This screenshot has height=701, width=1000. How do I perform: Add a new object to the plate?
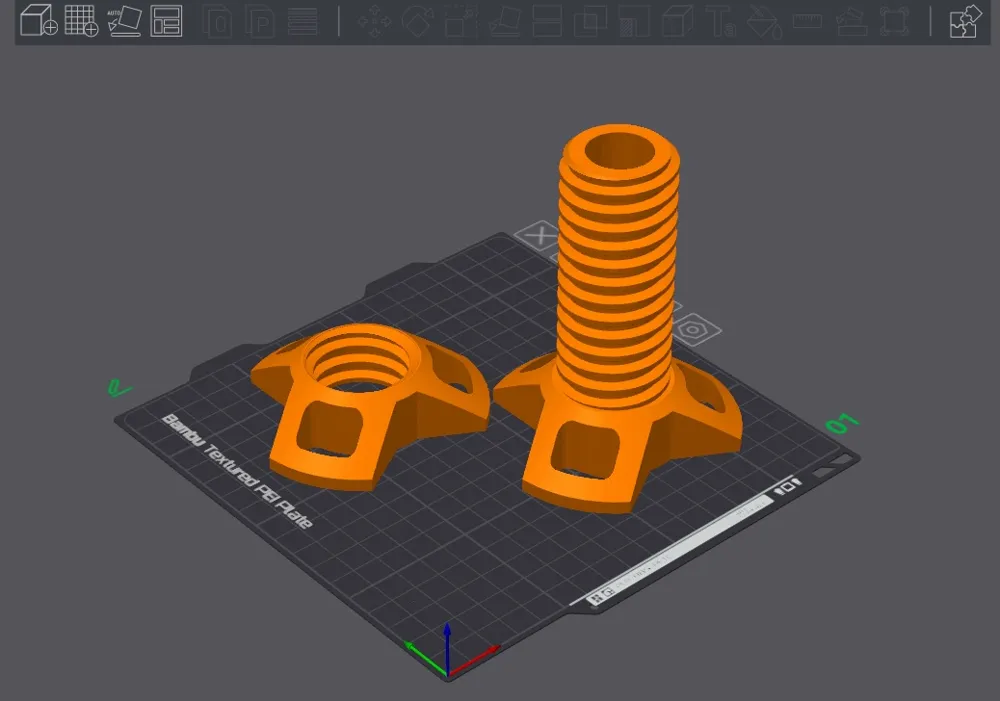coord(35,20)
